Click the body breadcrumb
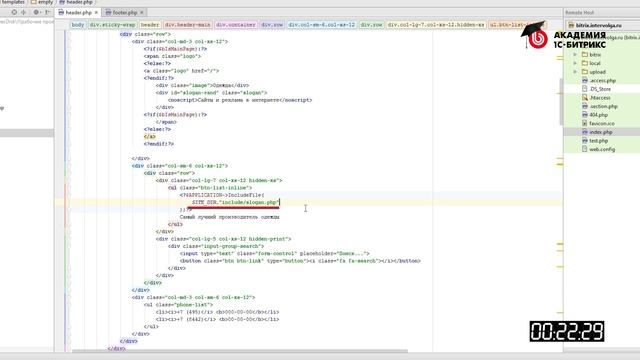 click(x=78, y=24)
